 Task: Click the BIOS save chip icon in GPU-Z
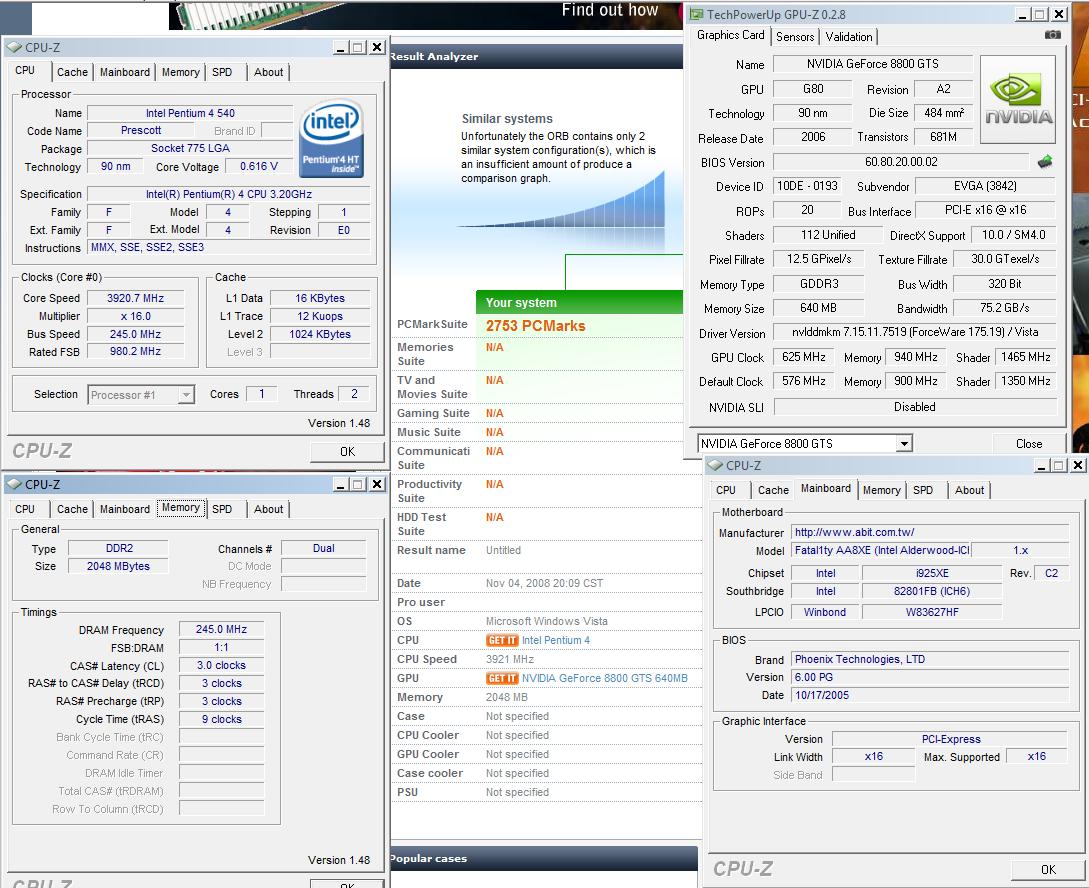(x=1045, y=162)
